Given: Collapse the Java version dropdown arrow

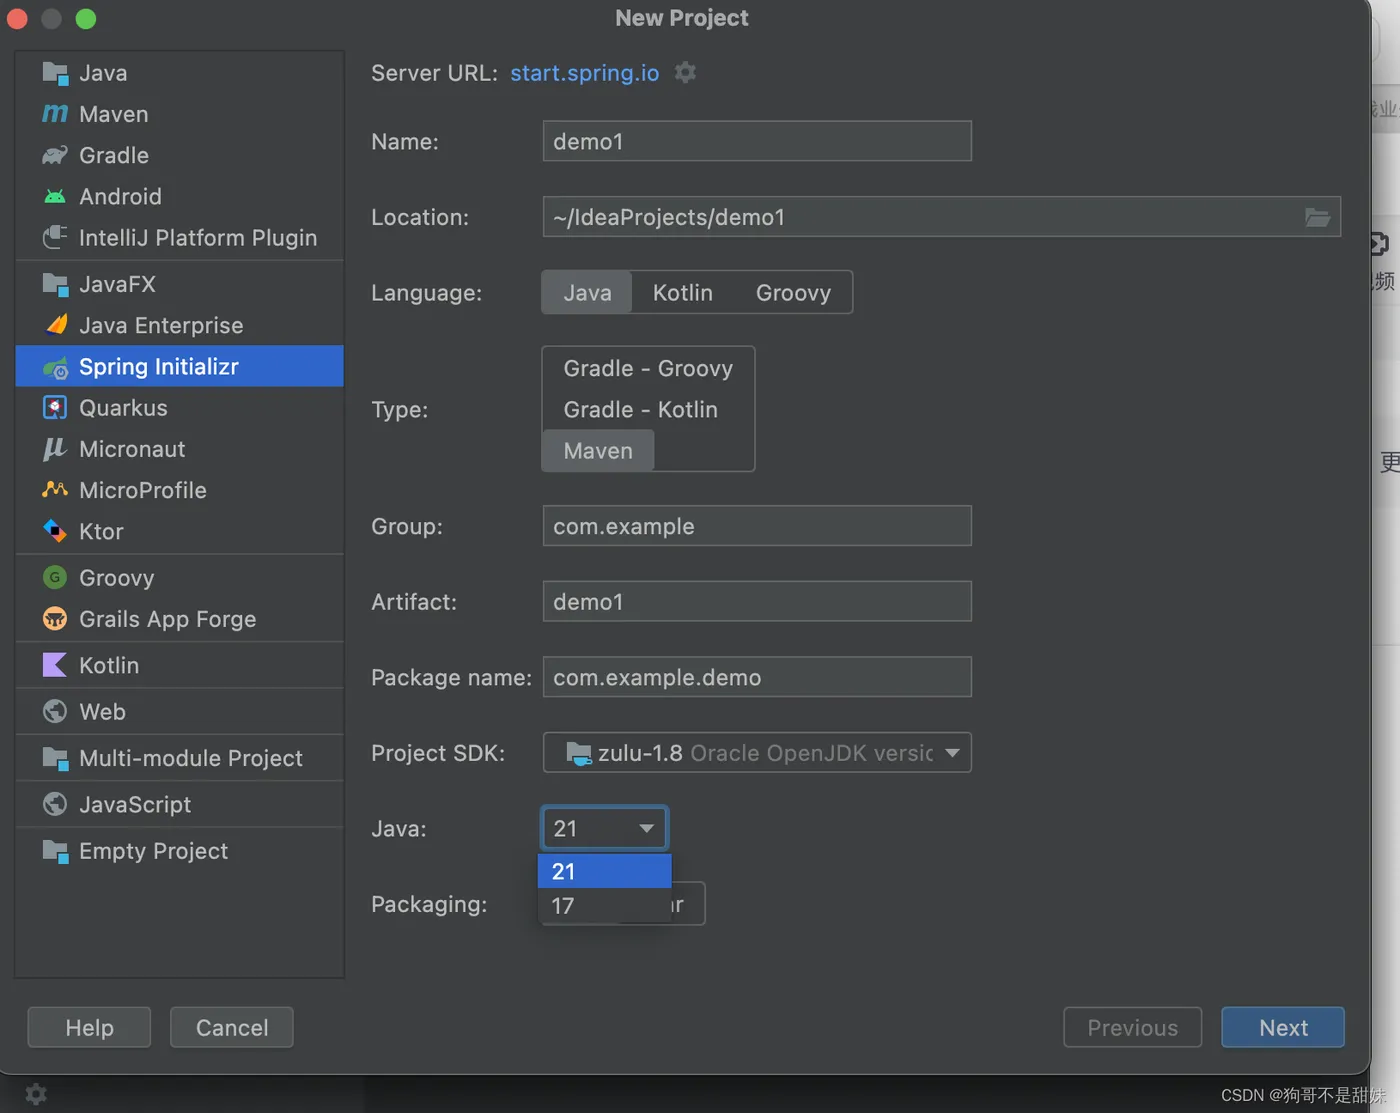Looking at the screenshot, I should [646, 828].
